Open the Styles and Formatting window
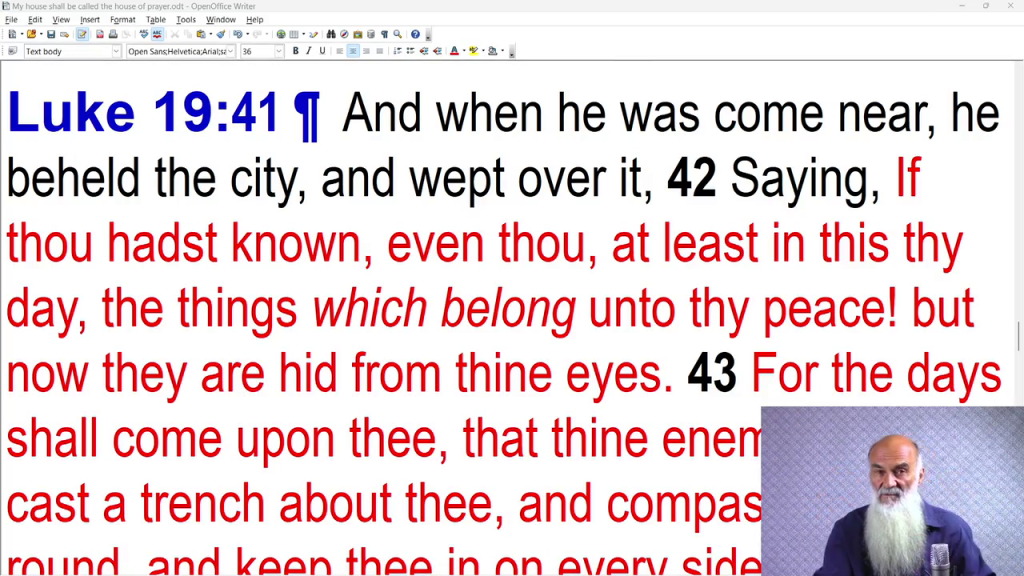The image size is (1024, 576). (12, 51)
